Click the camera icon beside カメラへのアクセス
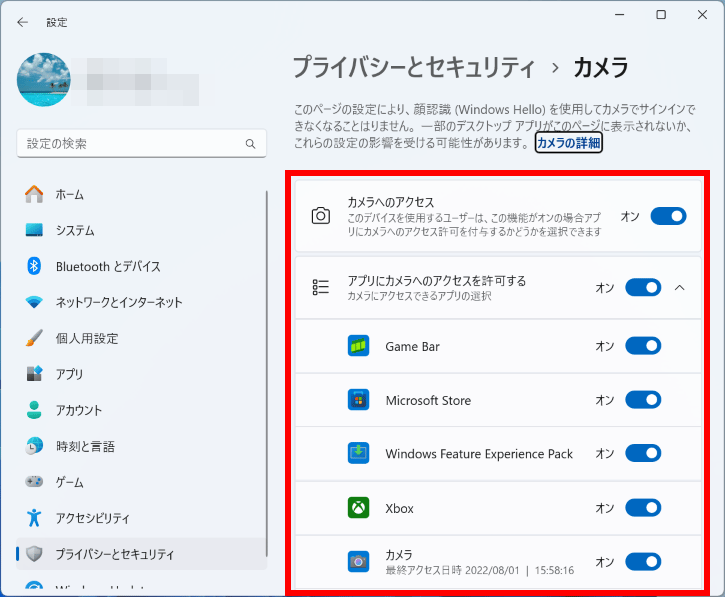 (x=320, y=216)
